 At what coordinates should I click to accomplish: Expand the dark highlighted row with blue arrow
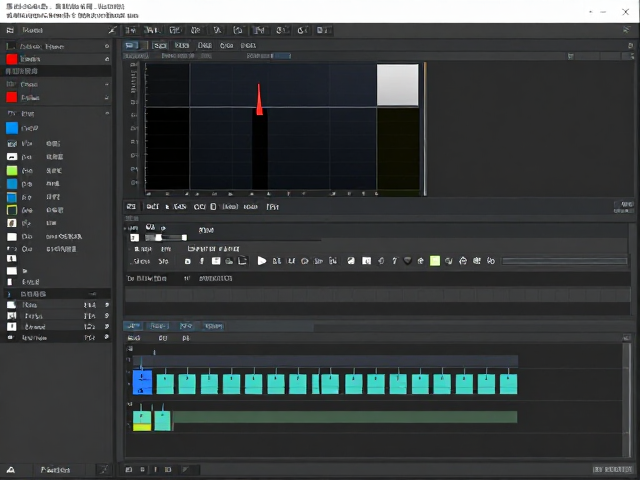(x=57, y=294)
